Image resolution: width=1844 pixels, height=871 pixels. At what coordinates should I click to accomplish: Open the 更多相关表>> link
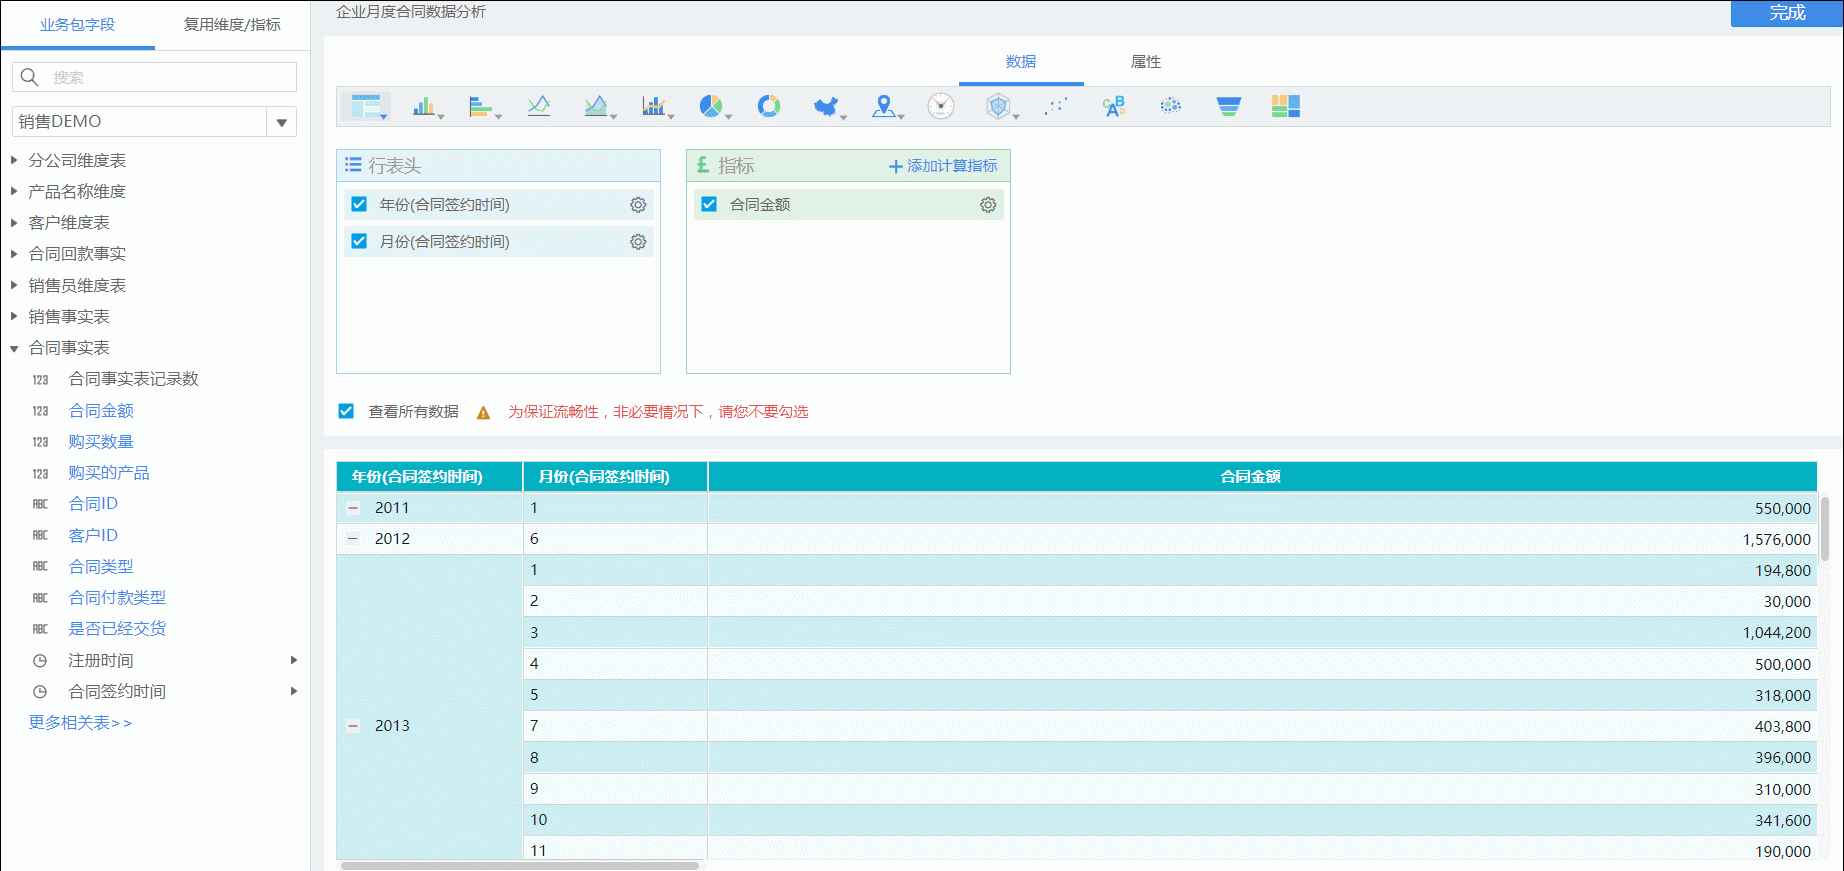click(x=80, y=723)
